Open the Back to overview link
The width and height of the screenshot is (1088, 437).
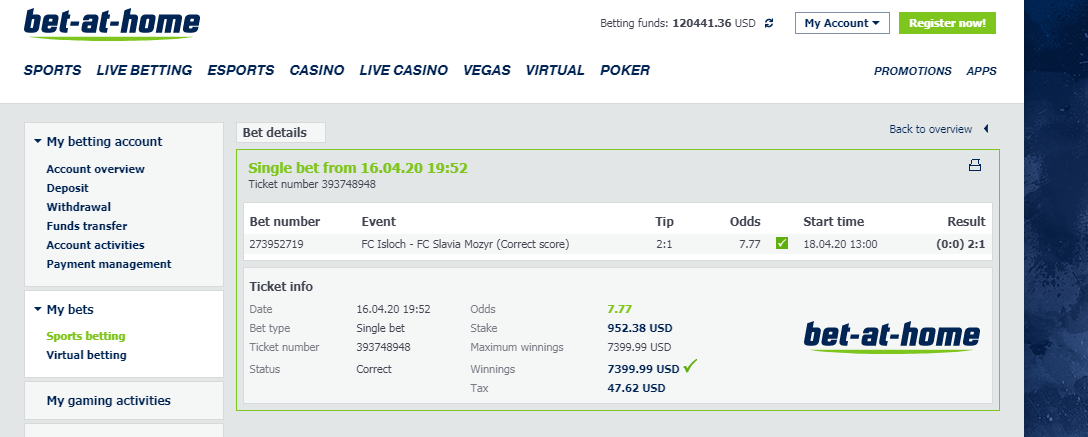pos(930,129)
